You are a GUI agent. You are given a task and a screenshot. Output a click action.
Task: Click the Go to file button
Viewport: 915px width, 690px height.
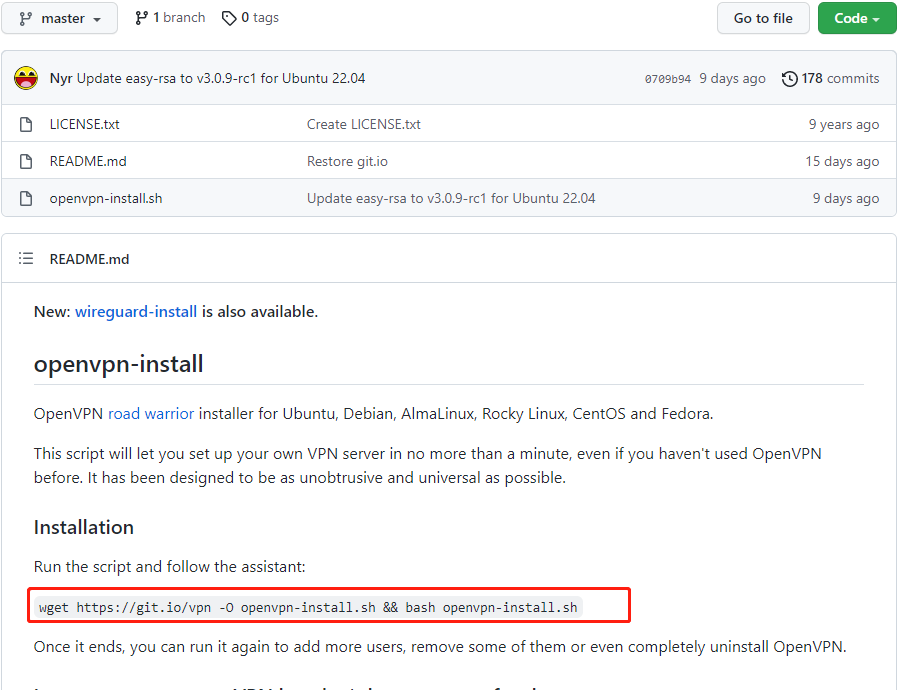pos(762,18)
